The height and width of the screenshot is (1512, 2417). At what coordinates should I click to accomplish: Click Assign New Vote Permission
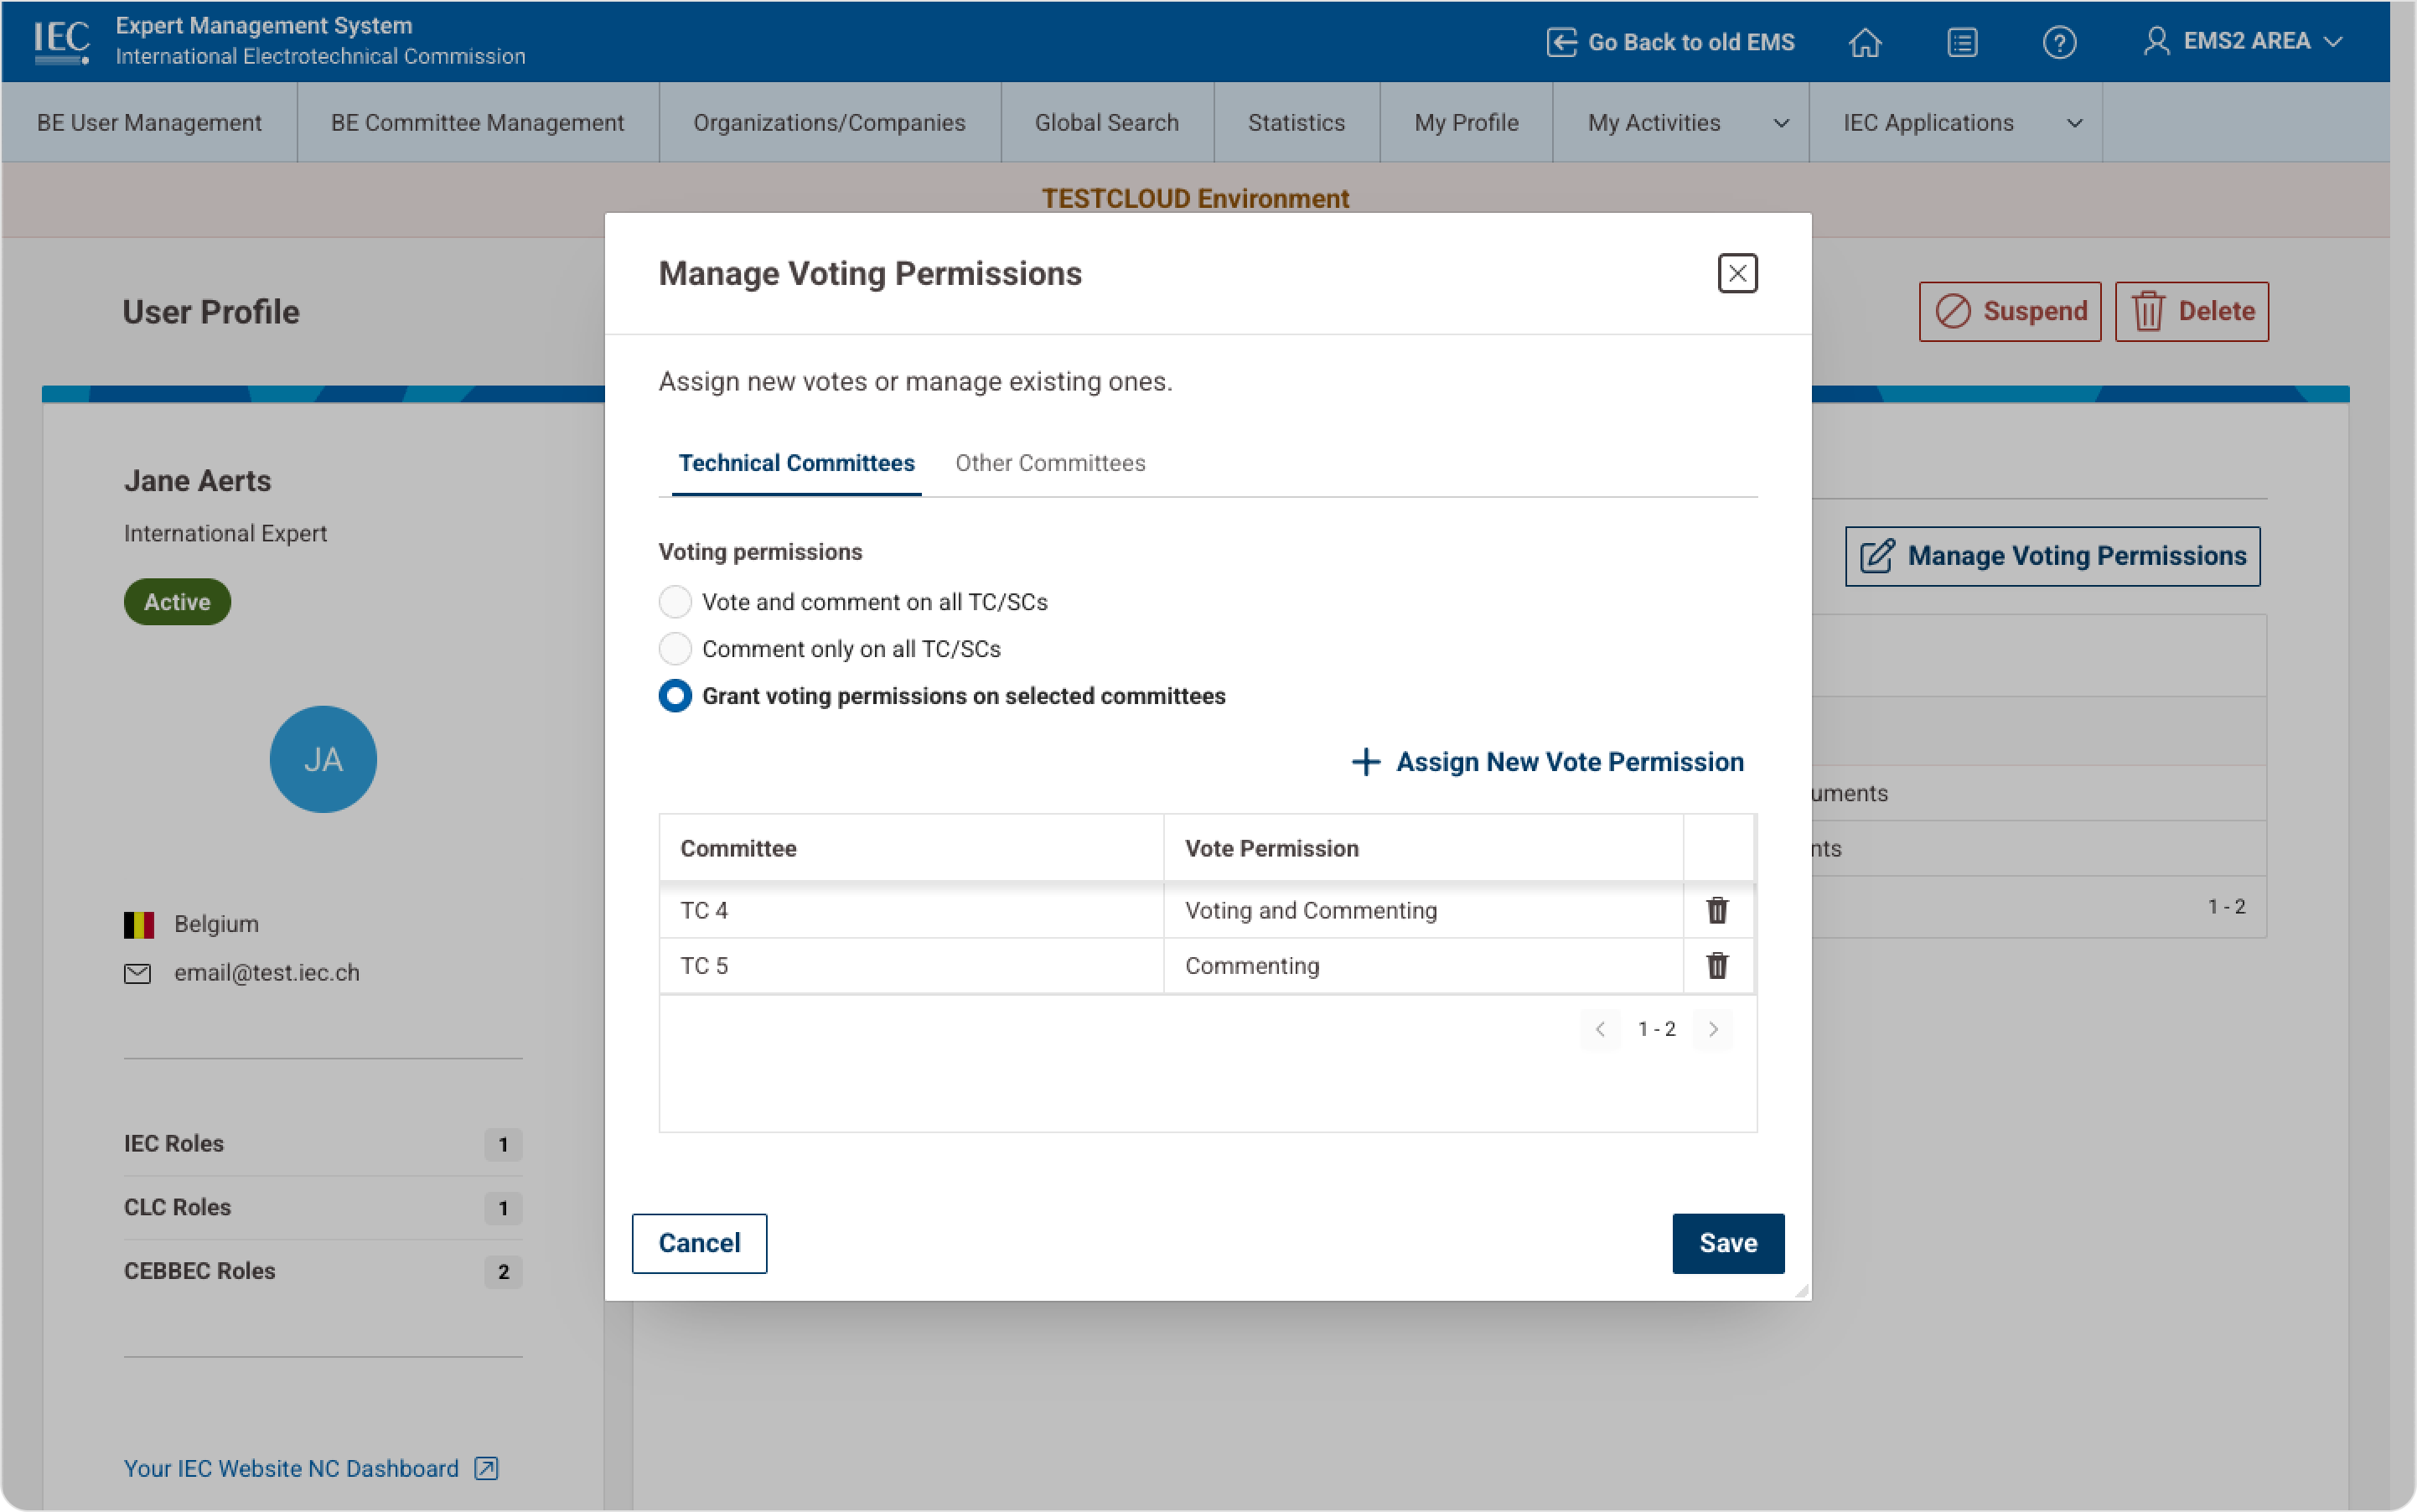[1545, 761]
